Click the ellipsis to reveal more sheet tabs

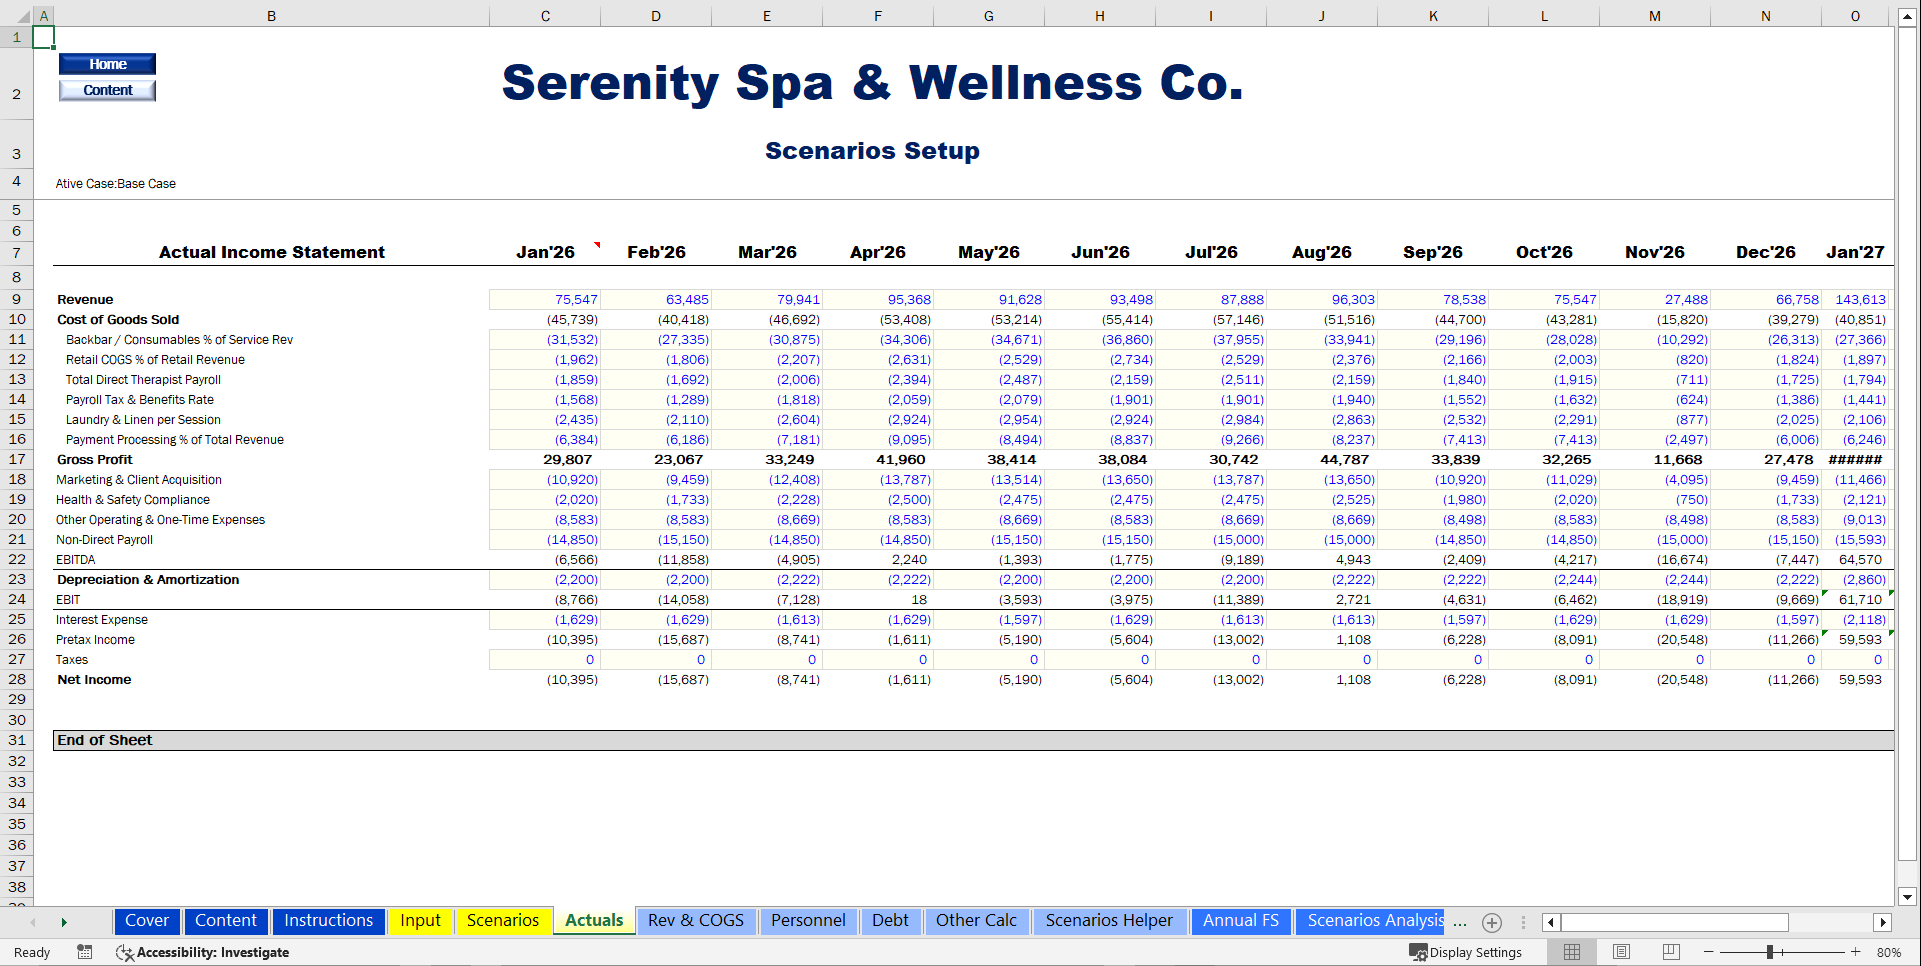click(x=1459, y=921)
